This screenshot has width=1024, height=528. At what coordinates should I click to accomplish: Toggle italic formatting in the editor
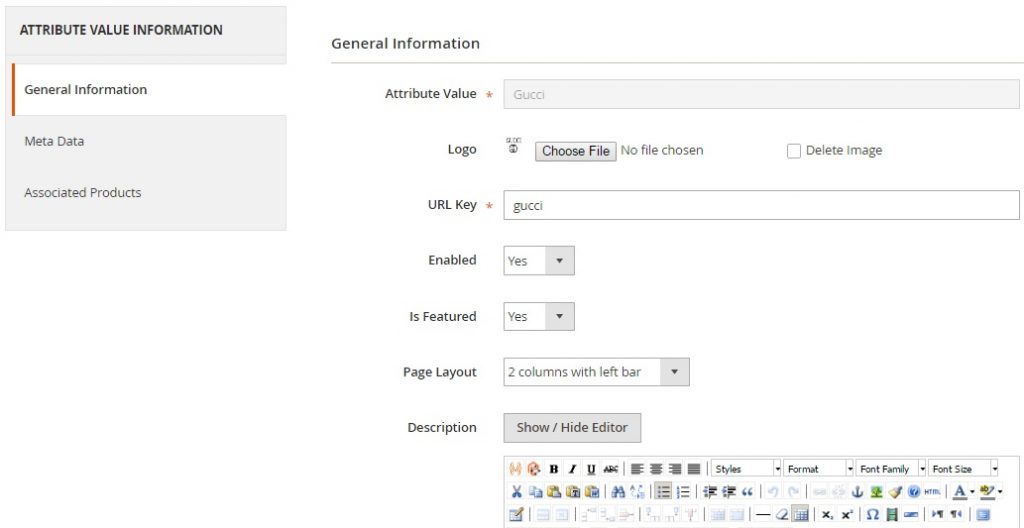(x=573, y=469)
